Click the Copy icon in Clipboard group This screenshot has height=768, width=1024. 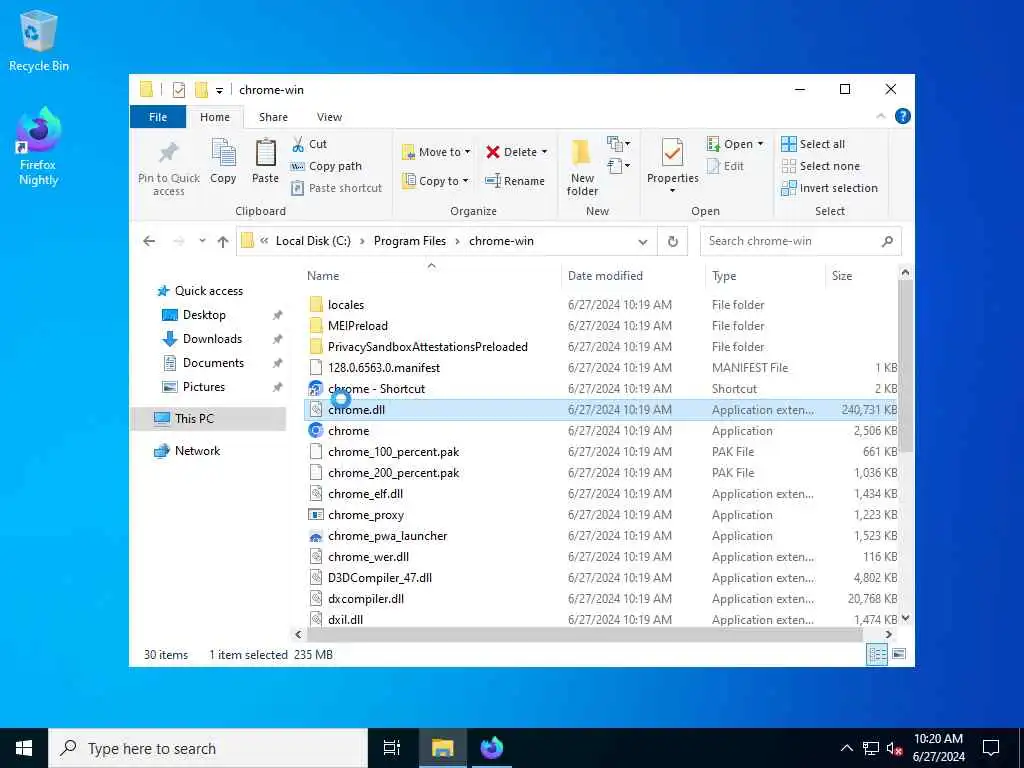(223, 153)
